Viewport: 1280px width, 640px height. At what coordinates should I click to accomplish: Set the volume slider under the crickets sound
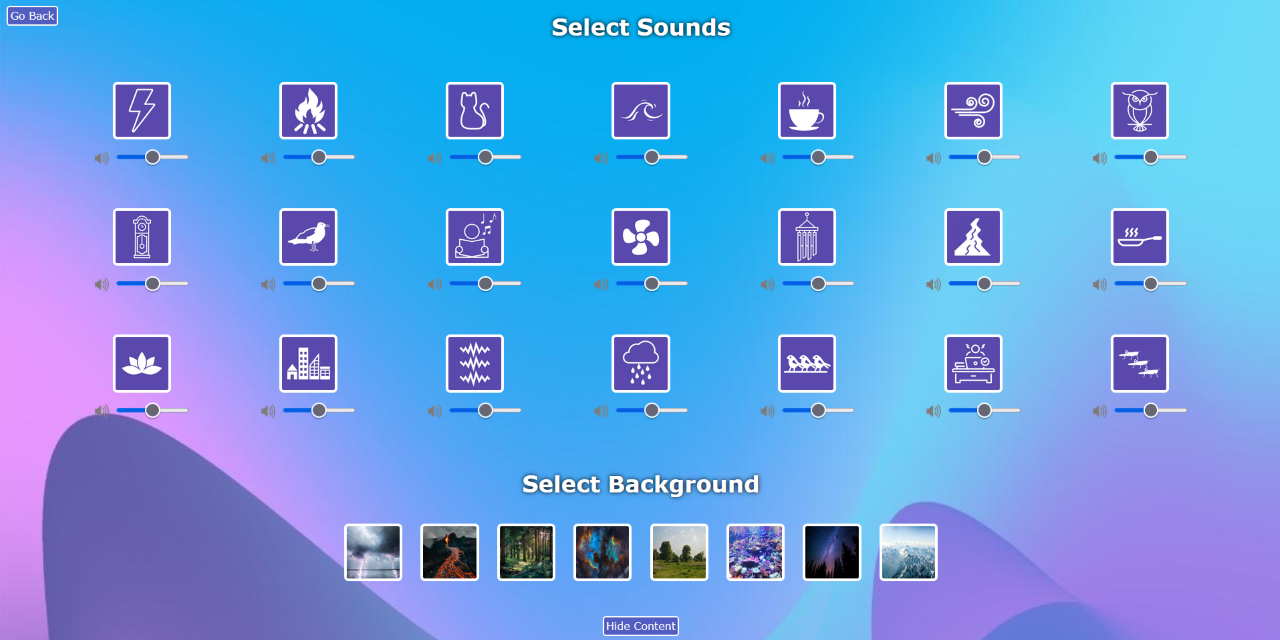(1151, 410)
